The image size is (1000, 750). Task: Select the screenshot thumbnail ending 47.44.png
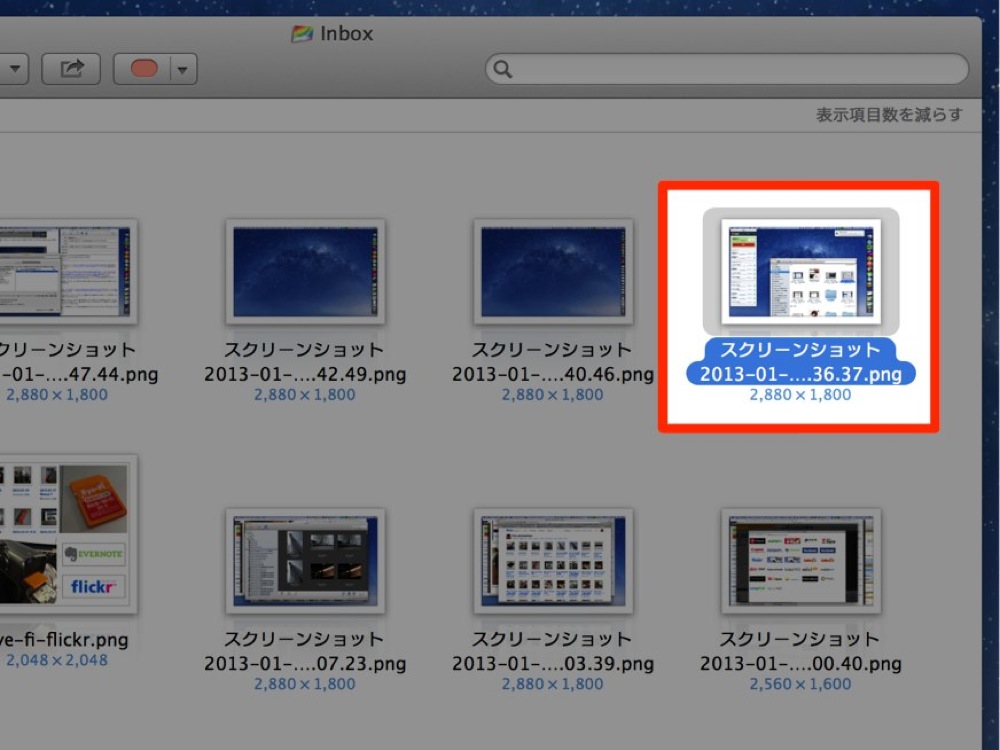coord(67,272)
